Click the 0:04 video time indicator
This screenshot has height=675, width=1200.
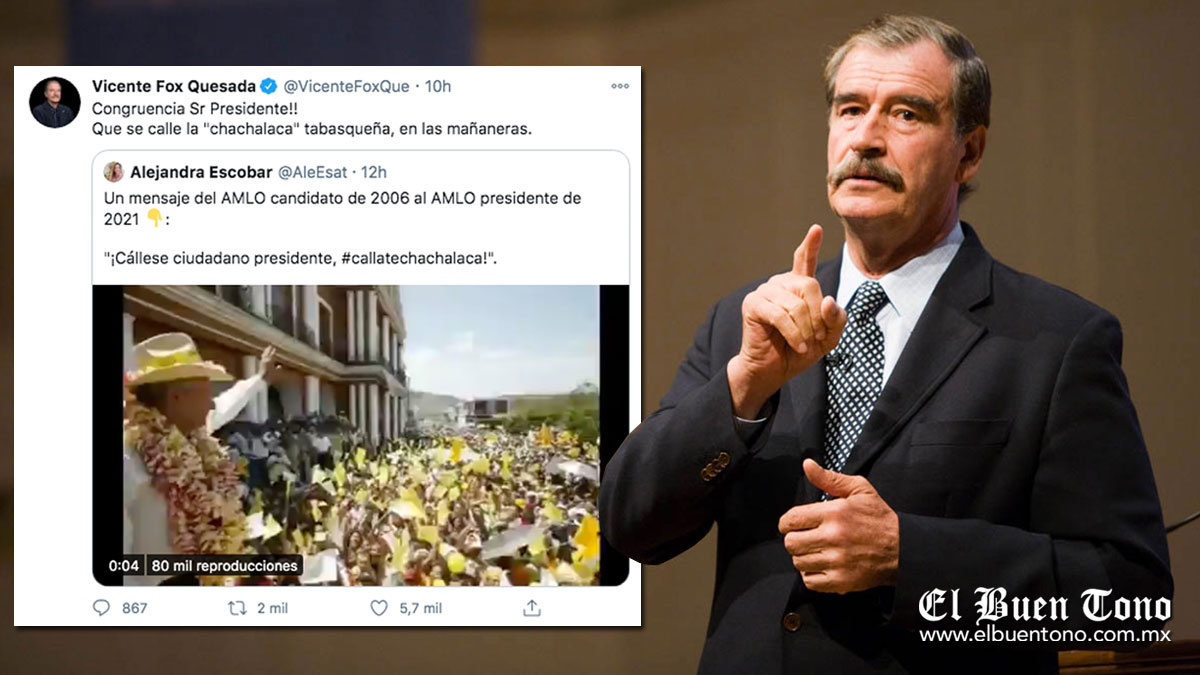125,566
